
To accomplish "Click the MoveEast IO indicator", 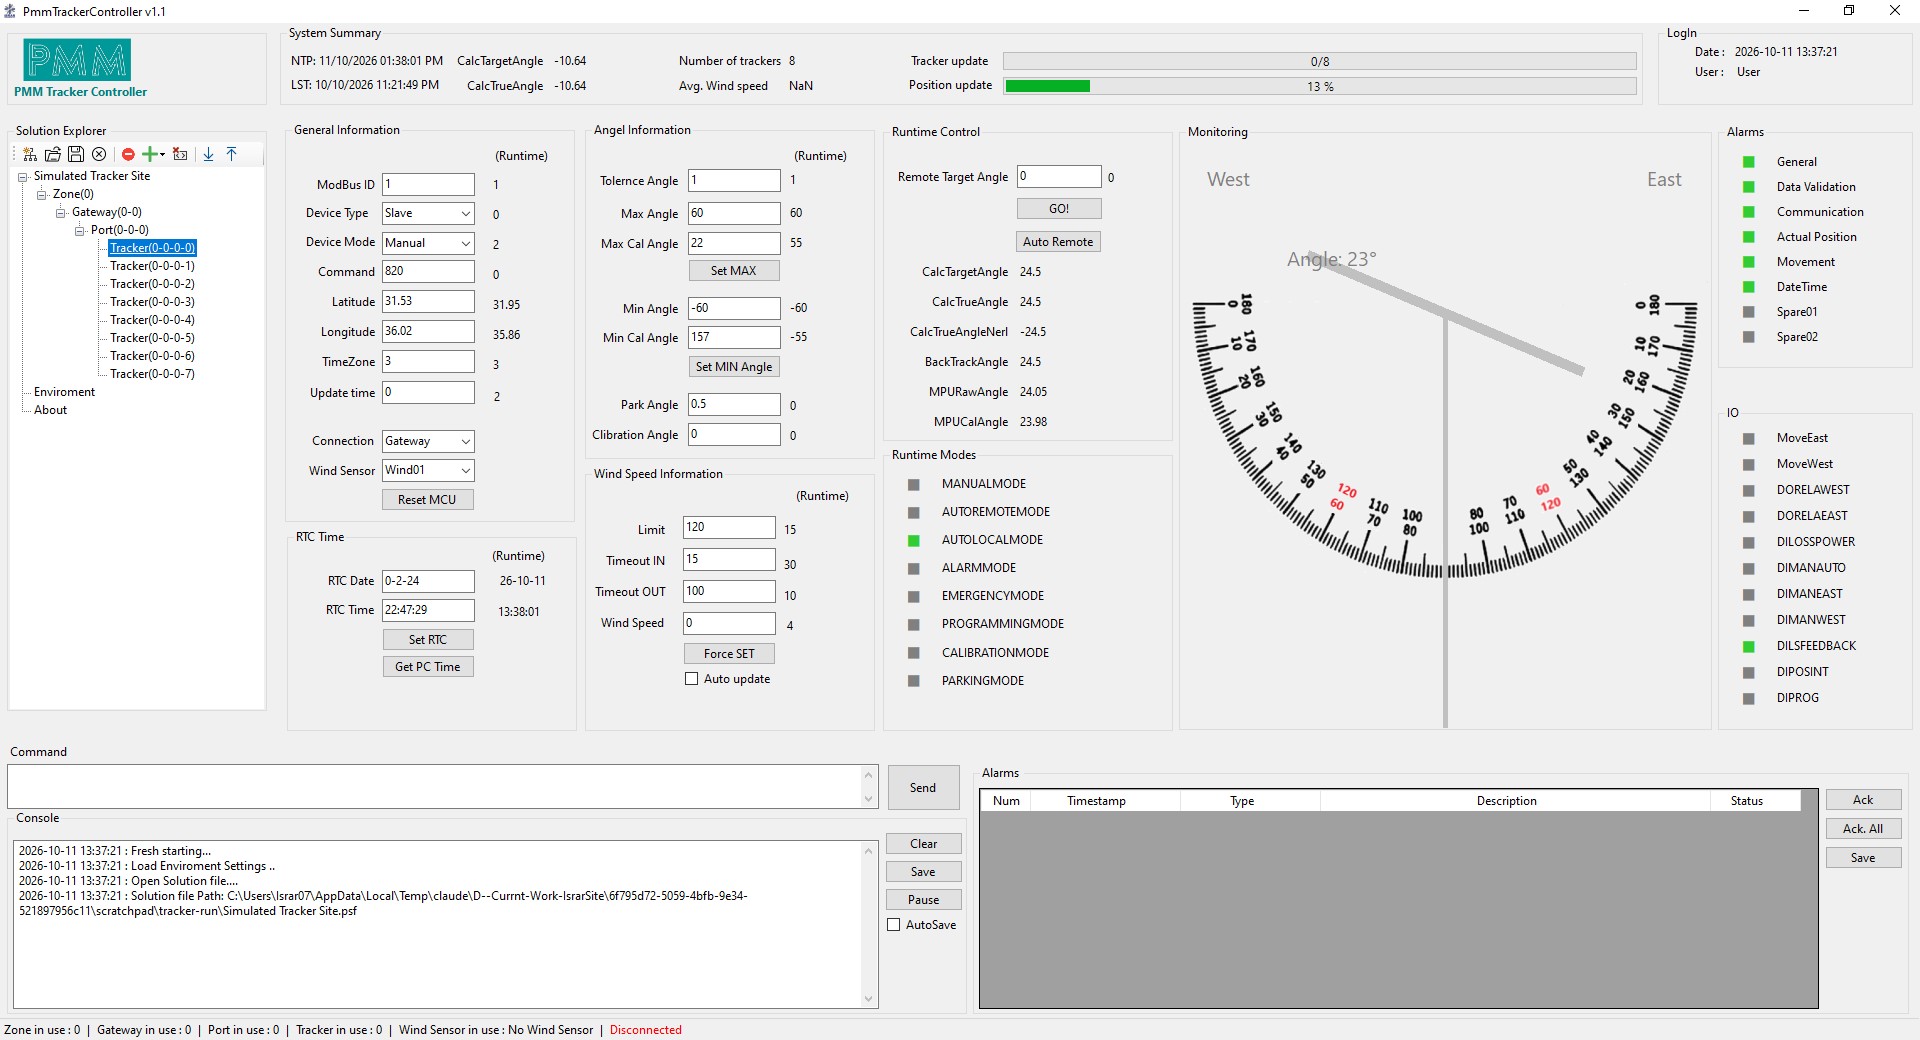I will [1748, 438].
